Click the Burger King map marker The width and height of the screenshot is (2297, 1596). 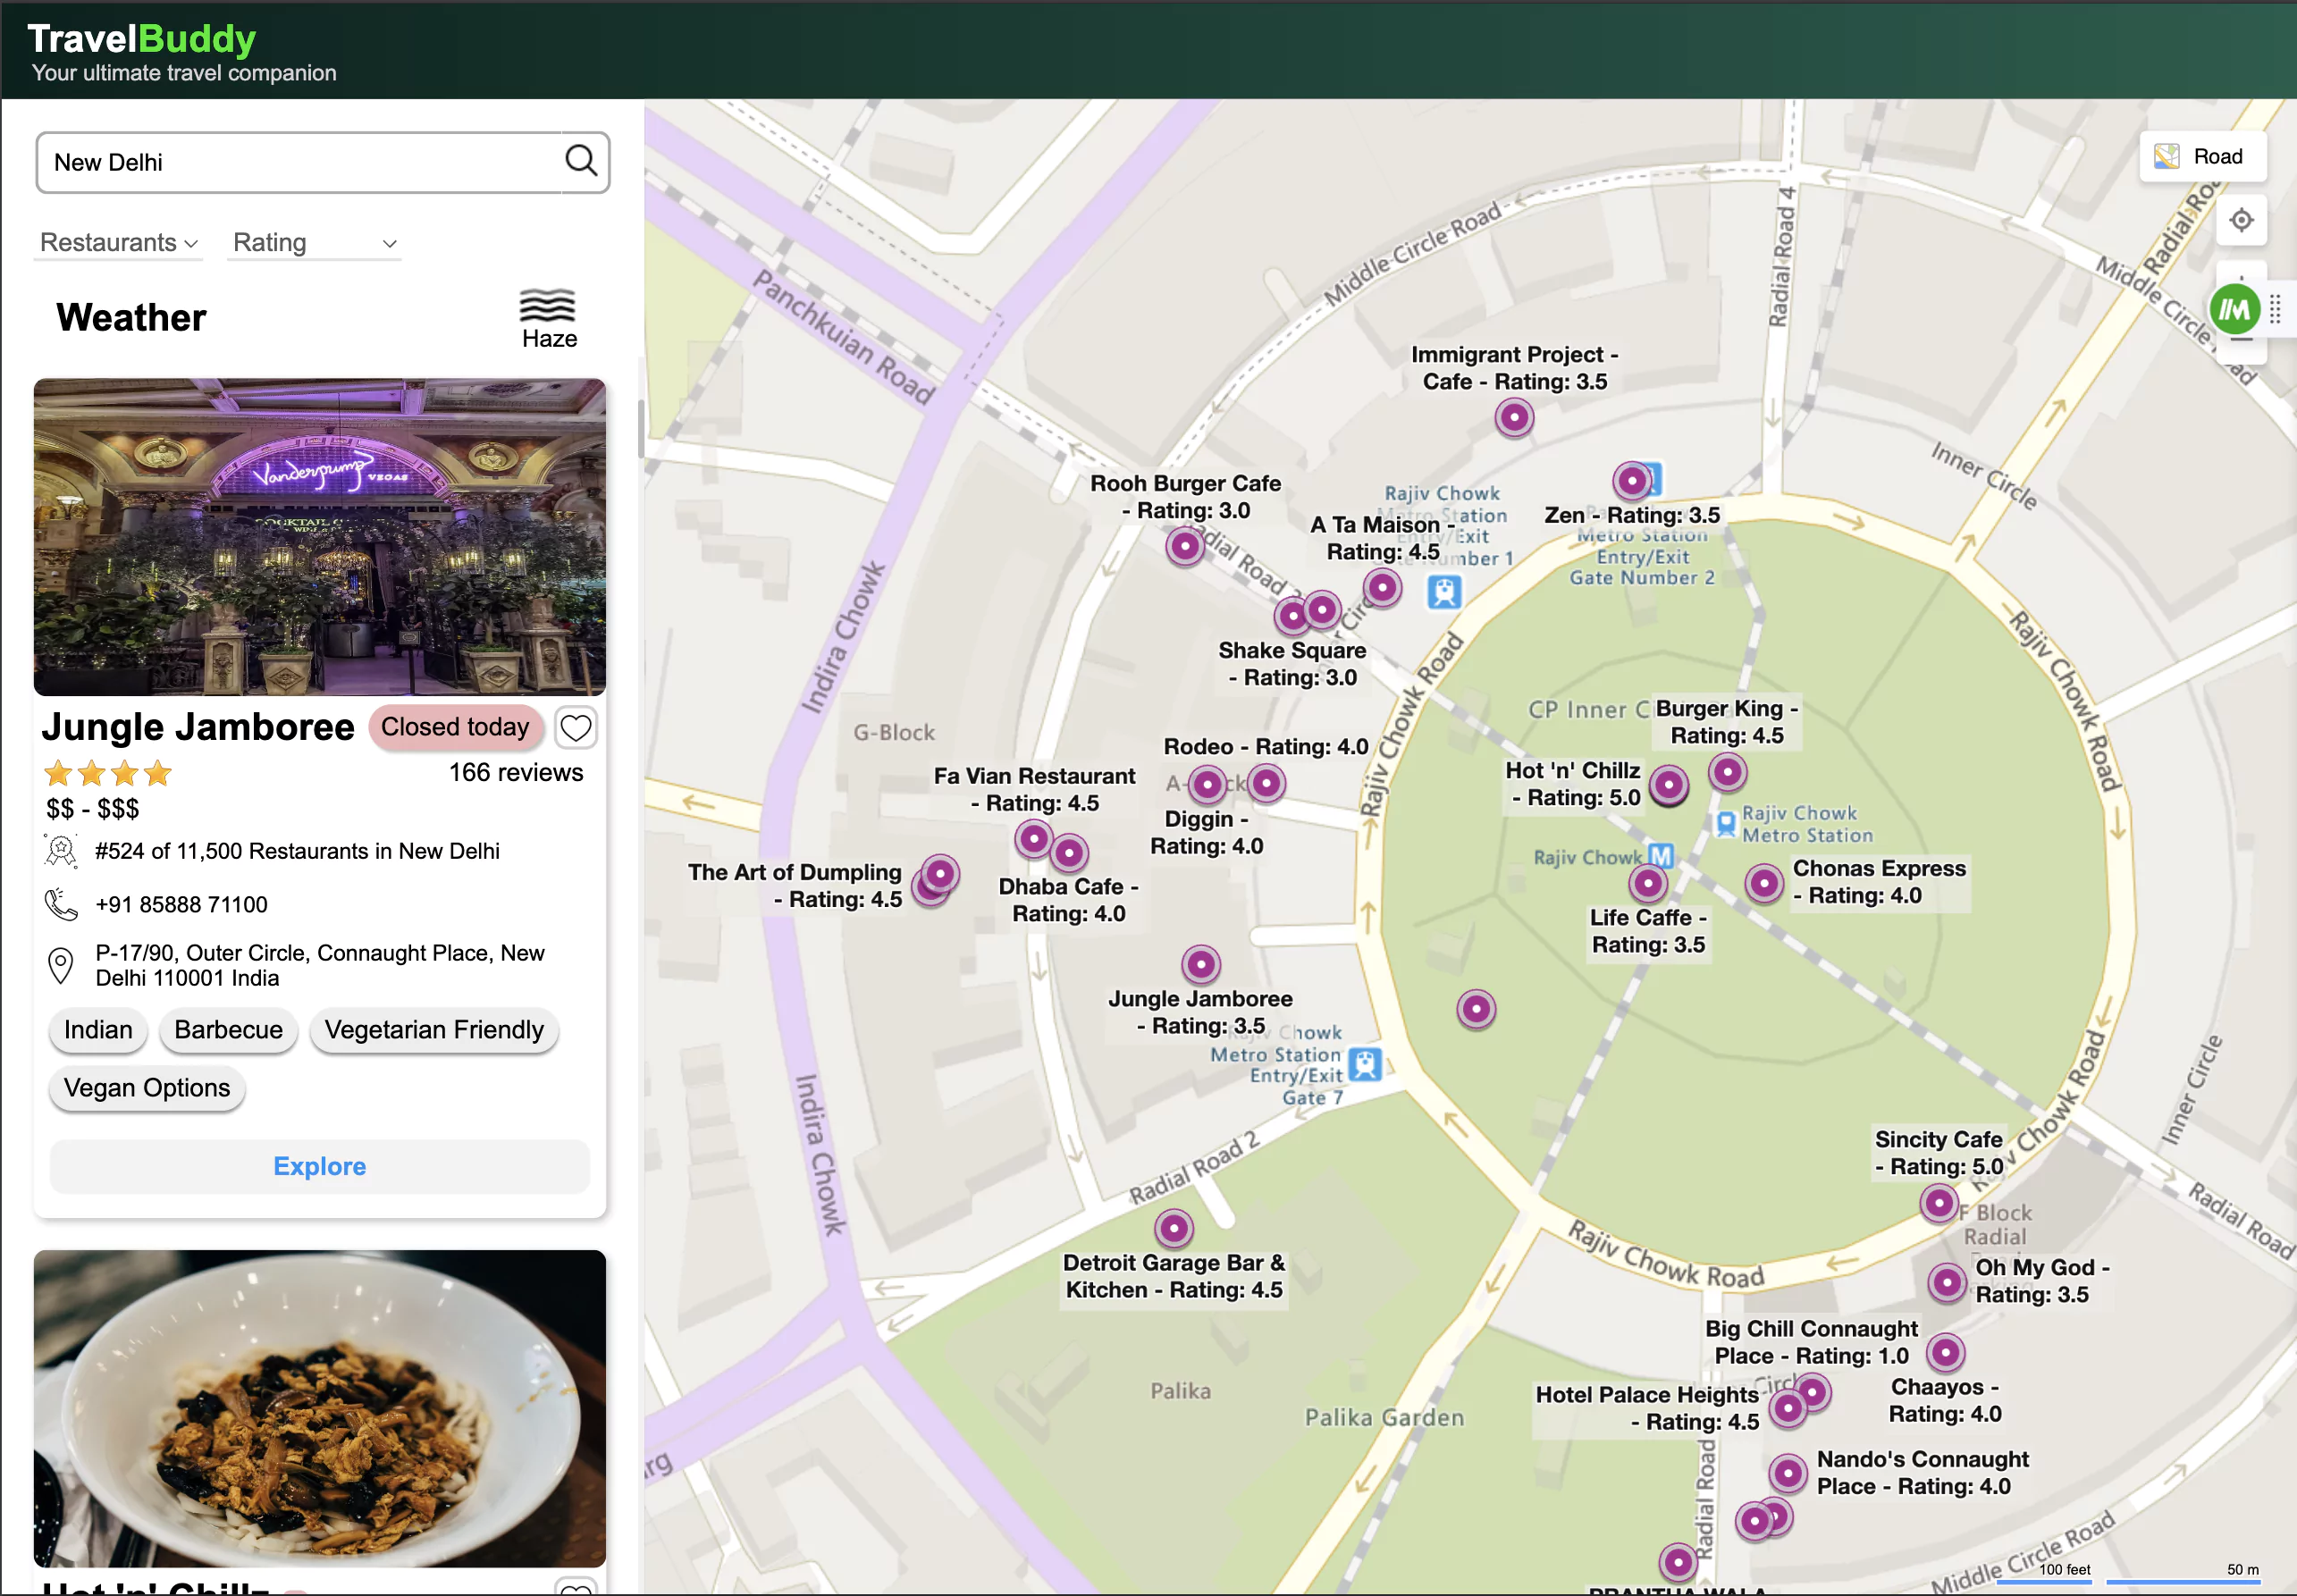[1727, 772]
